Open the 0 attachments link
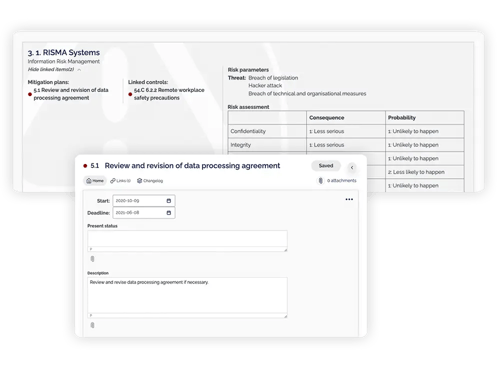 [x=341, y=181]
